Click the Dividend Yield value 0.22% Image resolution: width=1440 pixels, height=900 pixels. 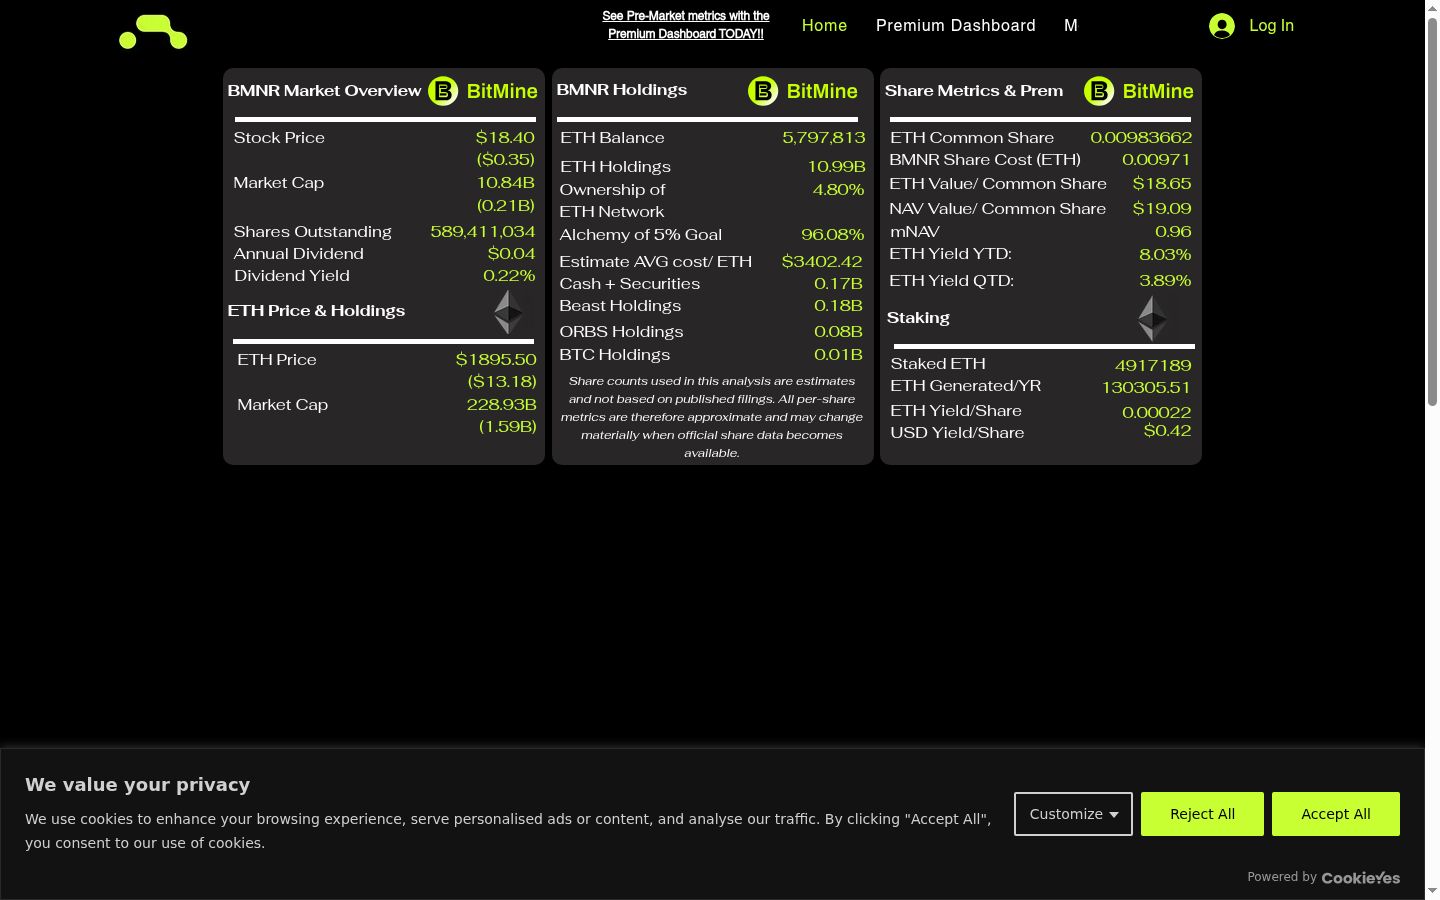(509, 276)
